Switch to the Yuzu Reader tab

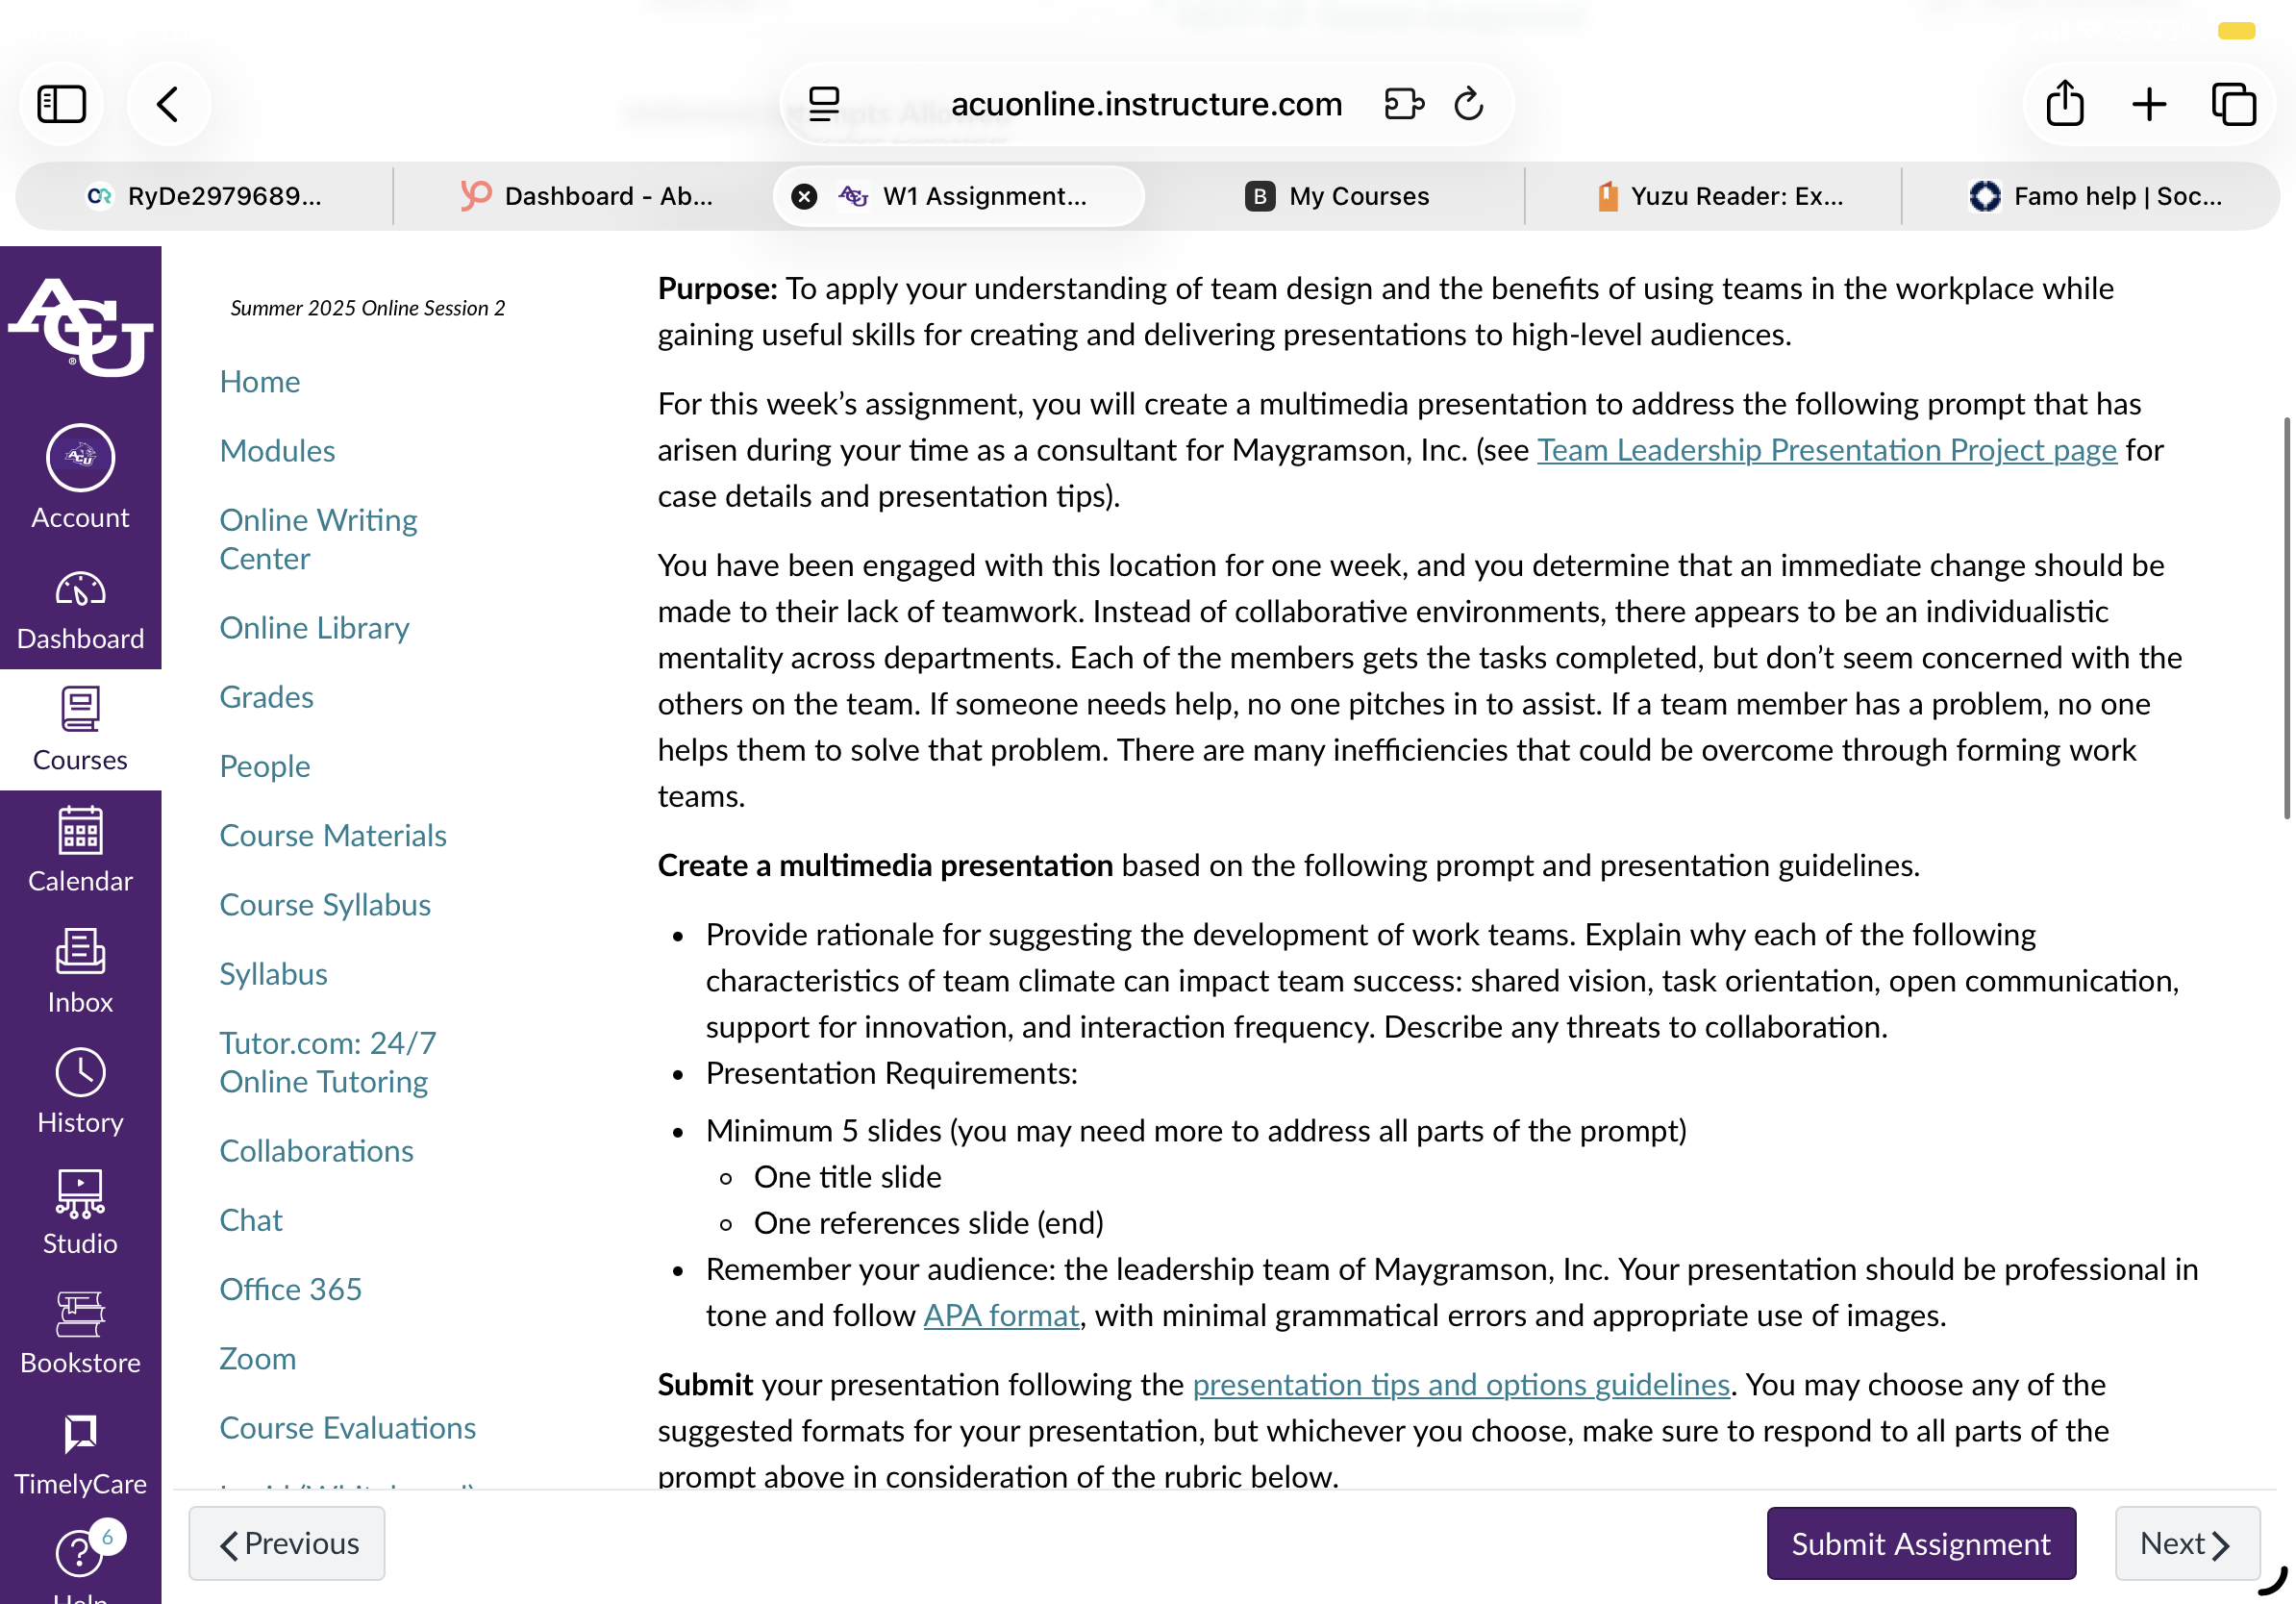(x=1720, y=196)
